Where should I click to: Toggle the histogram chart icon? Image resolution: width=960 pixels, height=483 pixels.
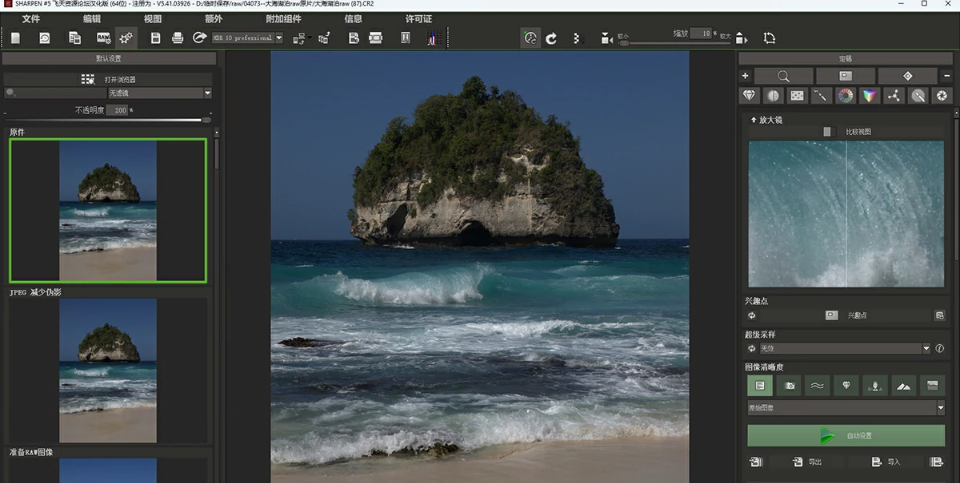tap(434, 38)
